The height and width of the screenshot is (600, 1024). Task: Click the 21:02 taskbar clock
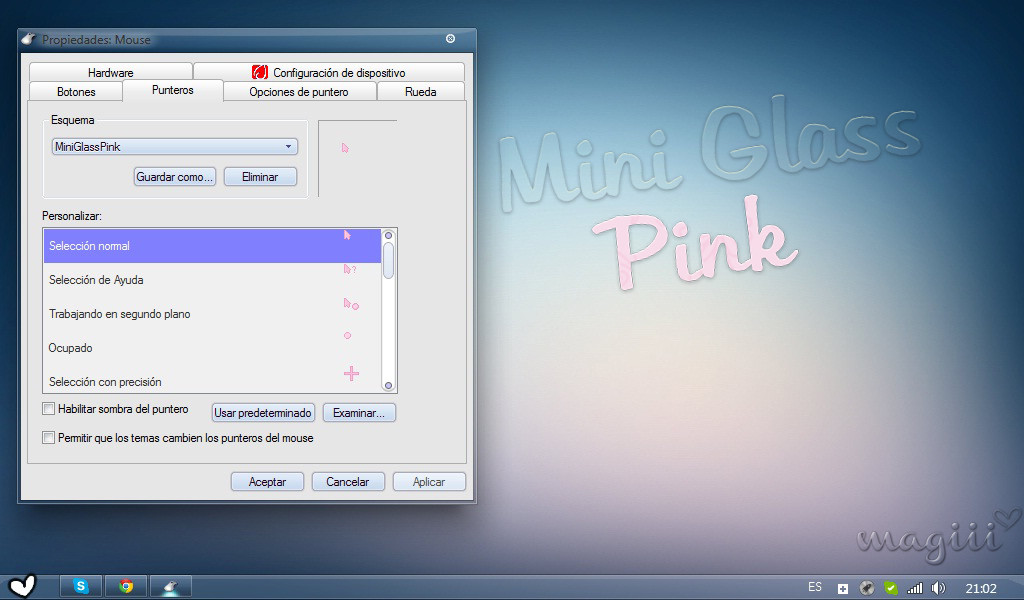tap(981, 588)
